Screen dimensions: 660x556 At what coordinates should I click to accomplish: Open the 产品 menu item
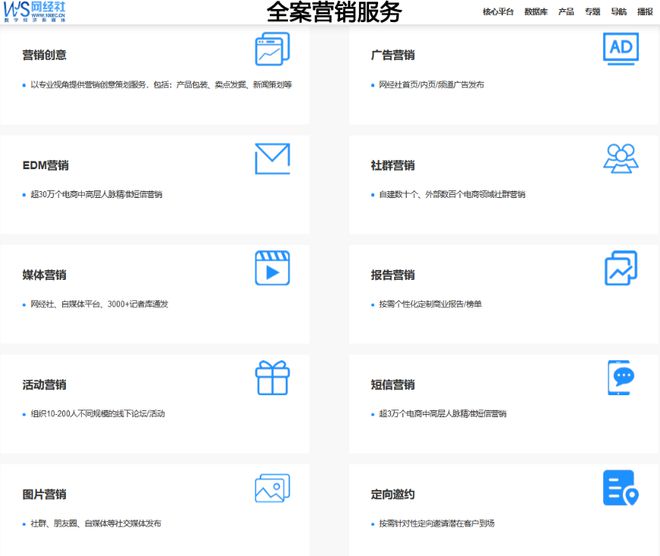[566, 12]
